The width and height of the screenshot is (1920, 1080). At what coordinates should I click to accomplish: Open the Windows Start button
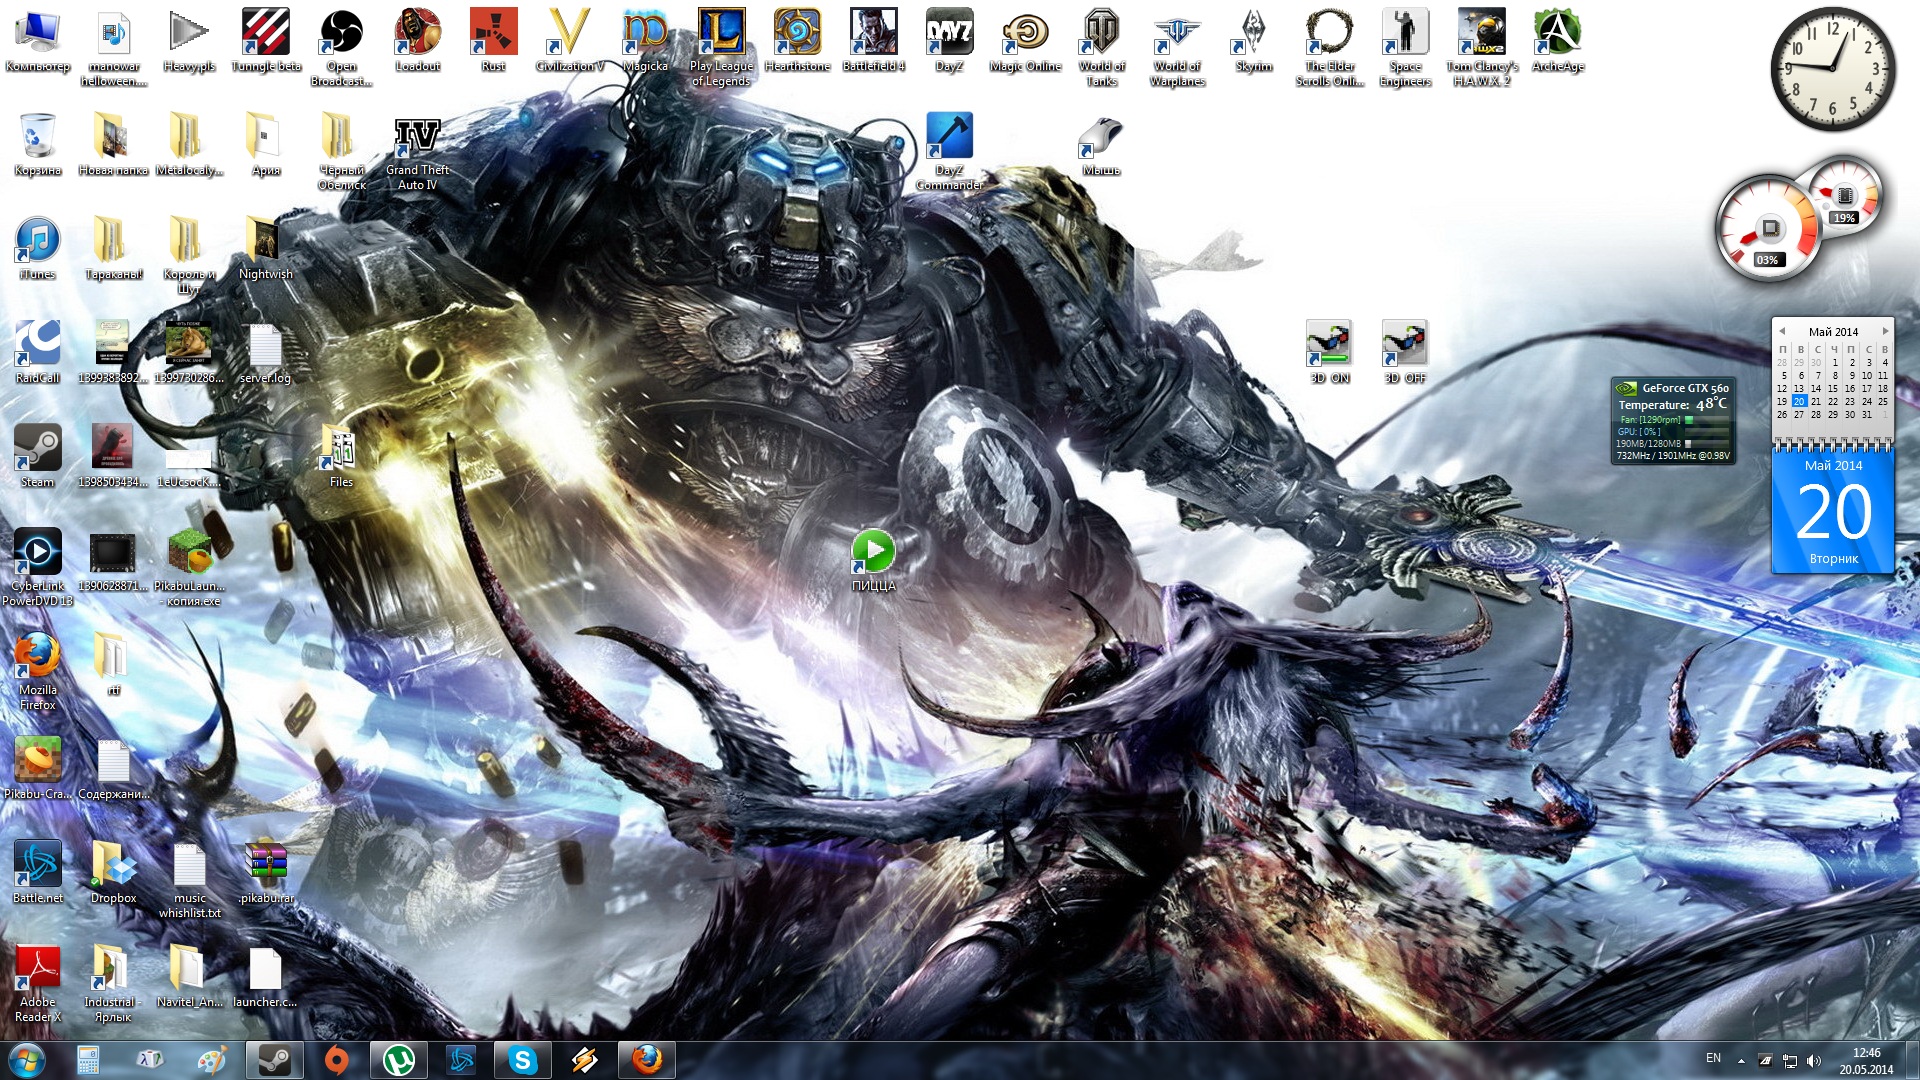pyautogui.click(x=27, y=1060)
